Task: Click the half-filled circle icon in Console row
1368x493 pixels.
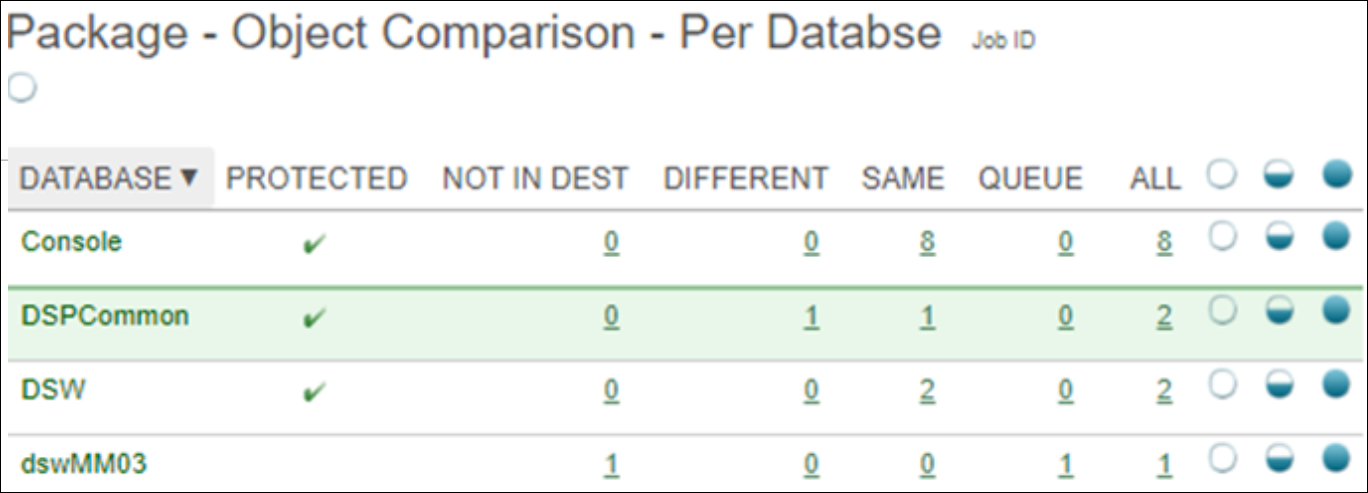Action: (x=1279, y=237)
